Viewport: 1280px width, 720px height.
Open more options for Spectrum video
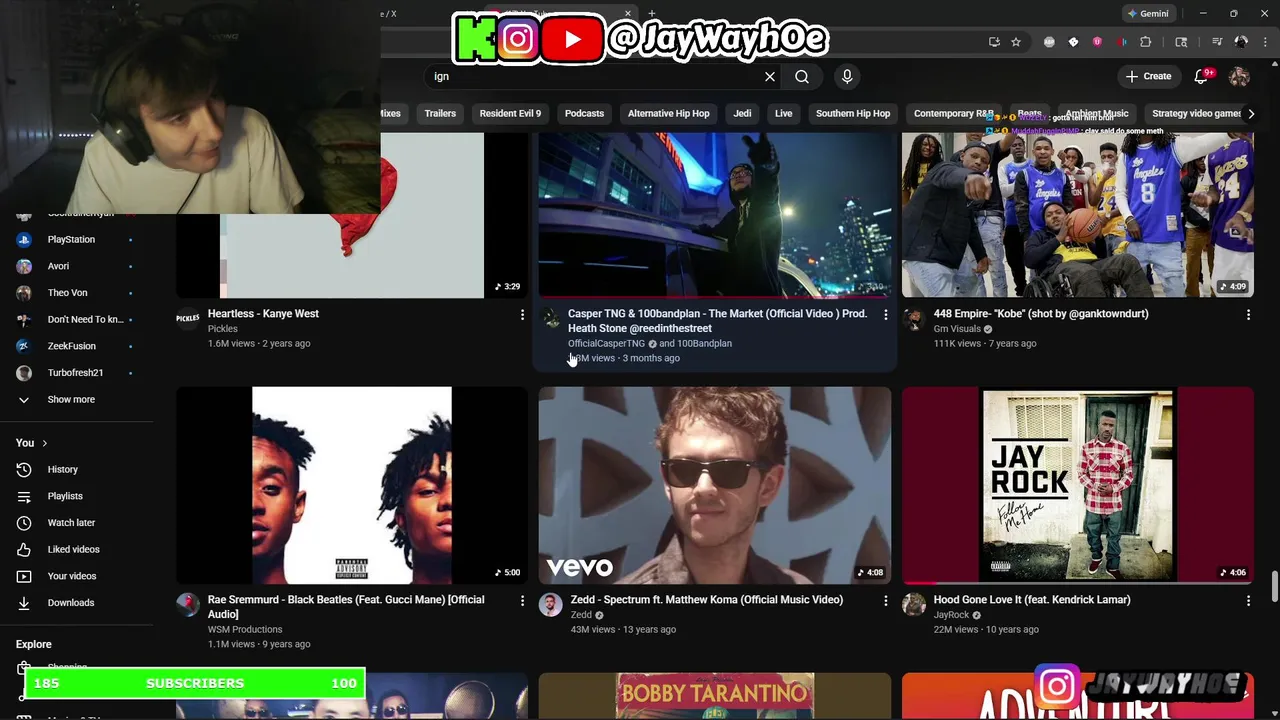[x=885, y=601]
